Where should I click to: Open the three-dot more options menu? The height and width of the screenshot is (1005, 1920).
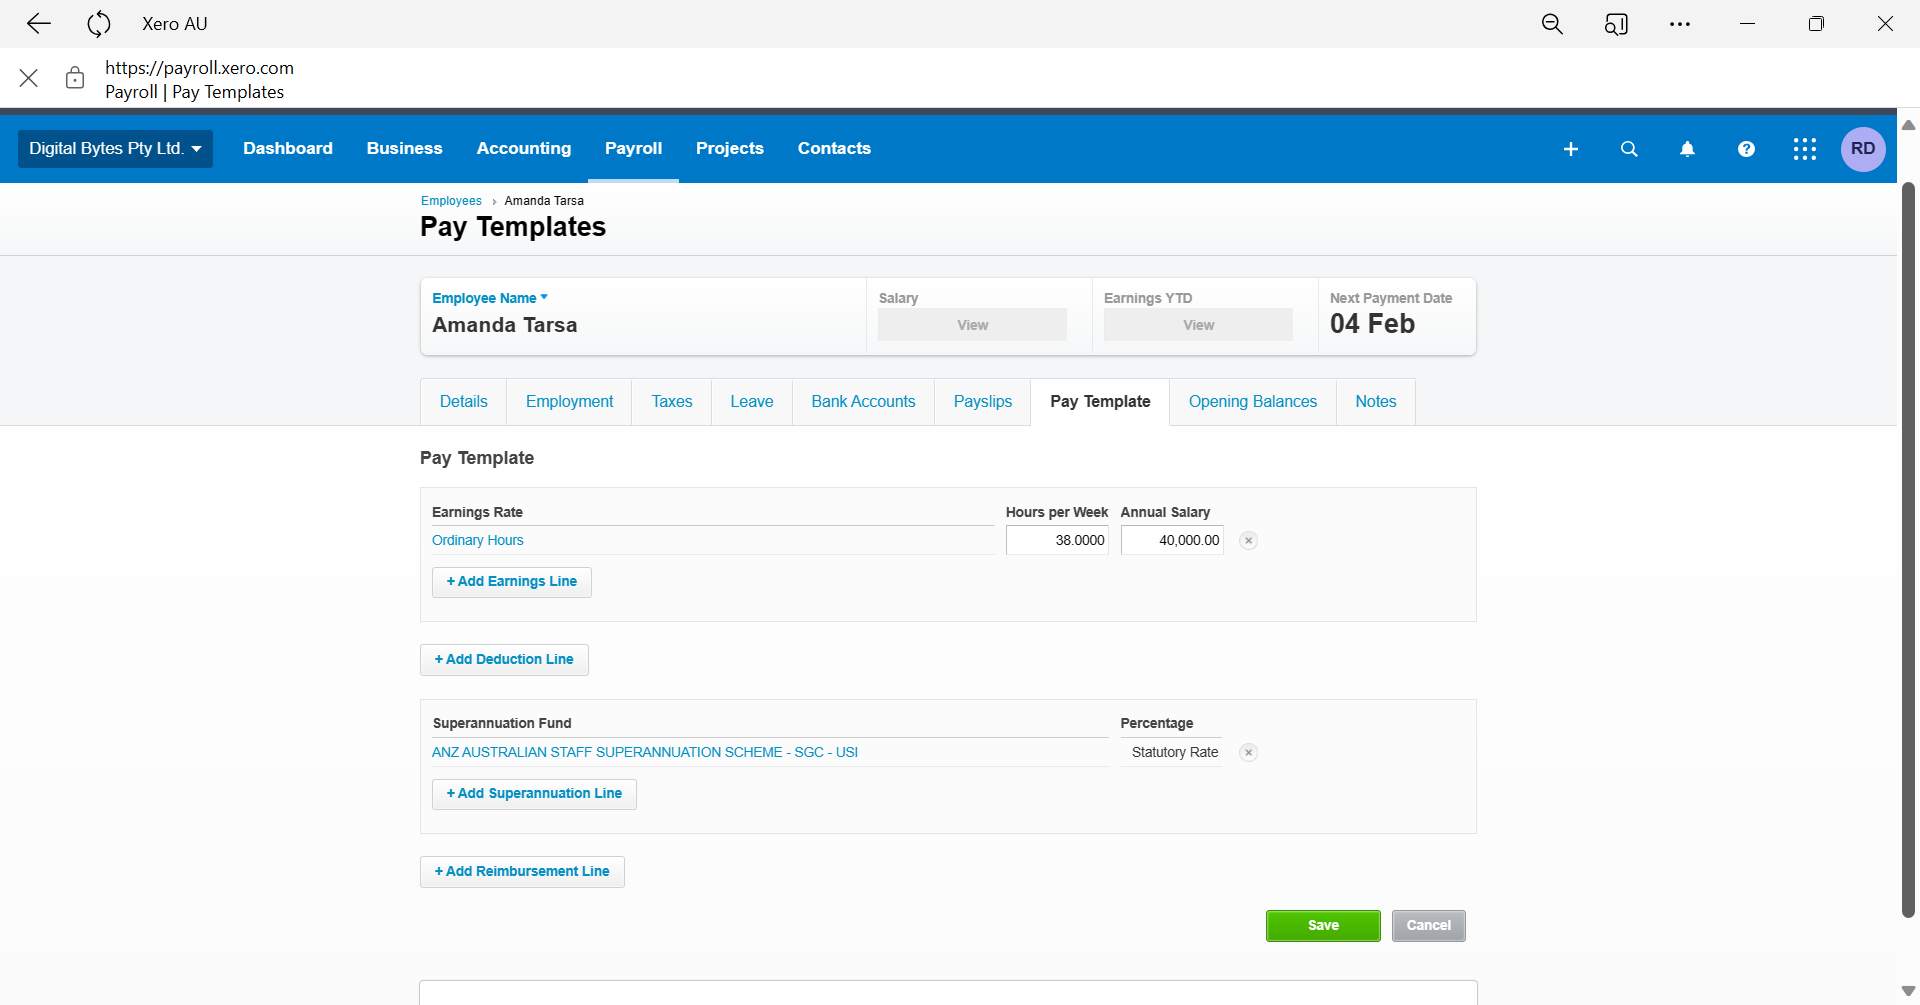pyautogui.click(x=1680, y=24)
